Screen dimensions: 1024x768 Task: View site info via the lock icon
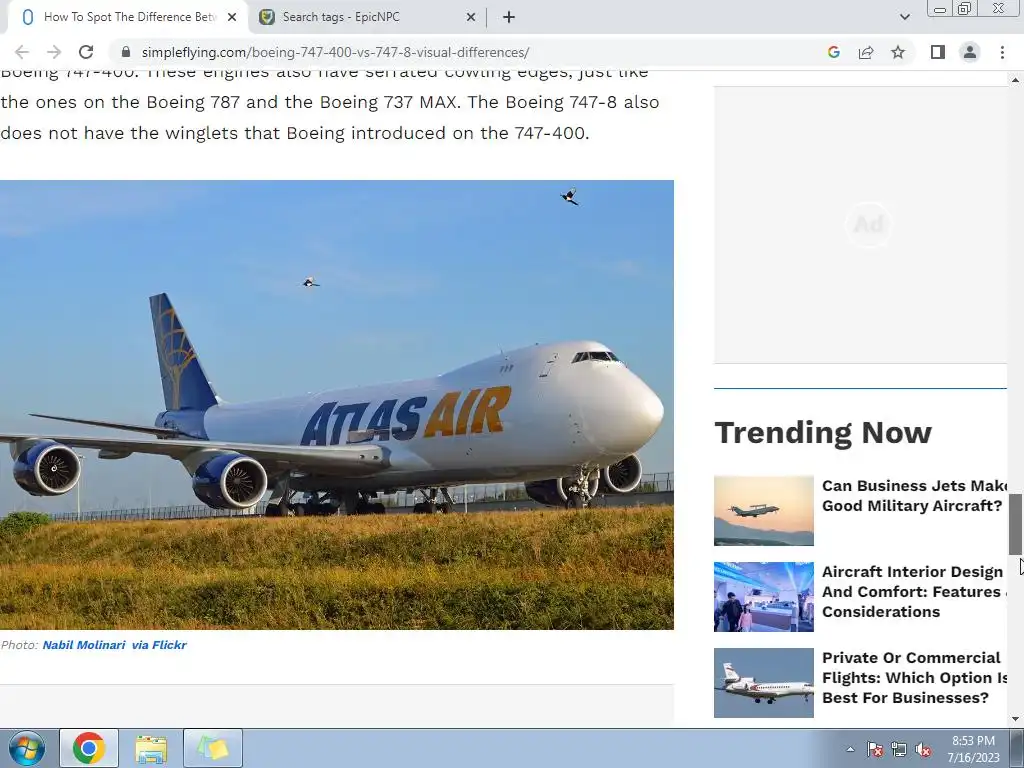126,52
